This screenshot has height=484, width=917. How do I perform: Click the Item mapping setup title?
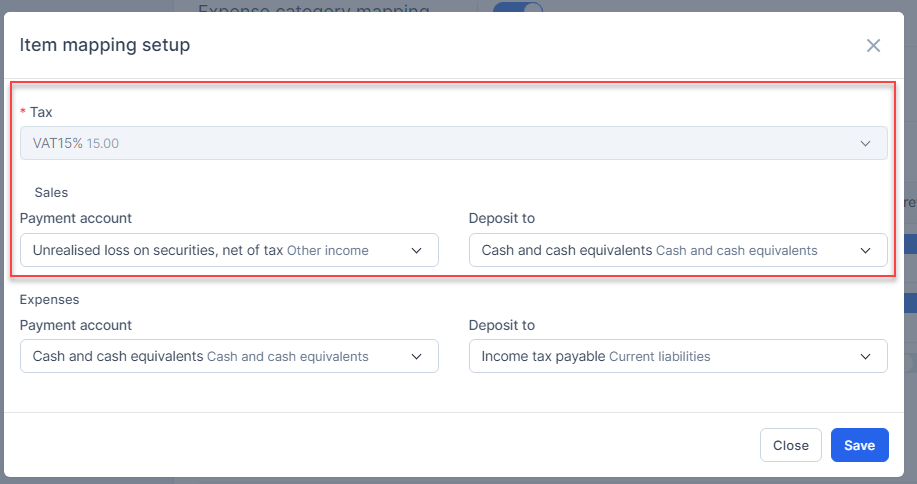[x=105, y=45]
